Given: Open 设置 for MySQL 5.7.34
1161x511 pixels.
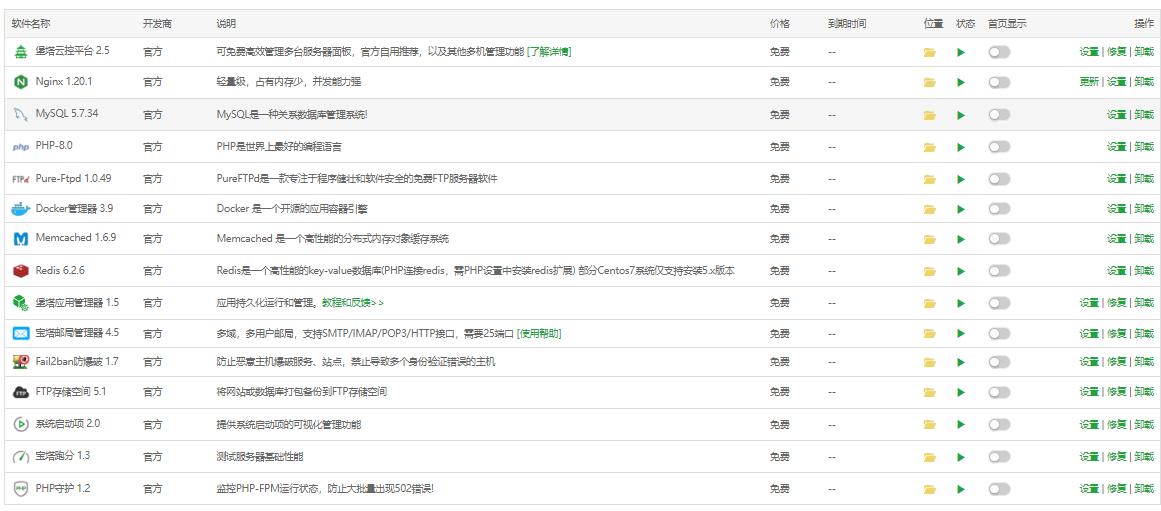Looking at the screenshot, I should [x=1117, y=115].
